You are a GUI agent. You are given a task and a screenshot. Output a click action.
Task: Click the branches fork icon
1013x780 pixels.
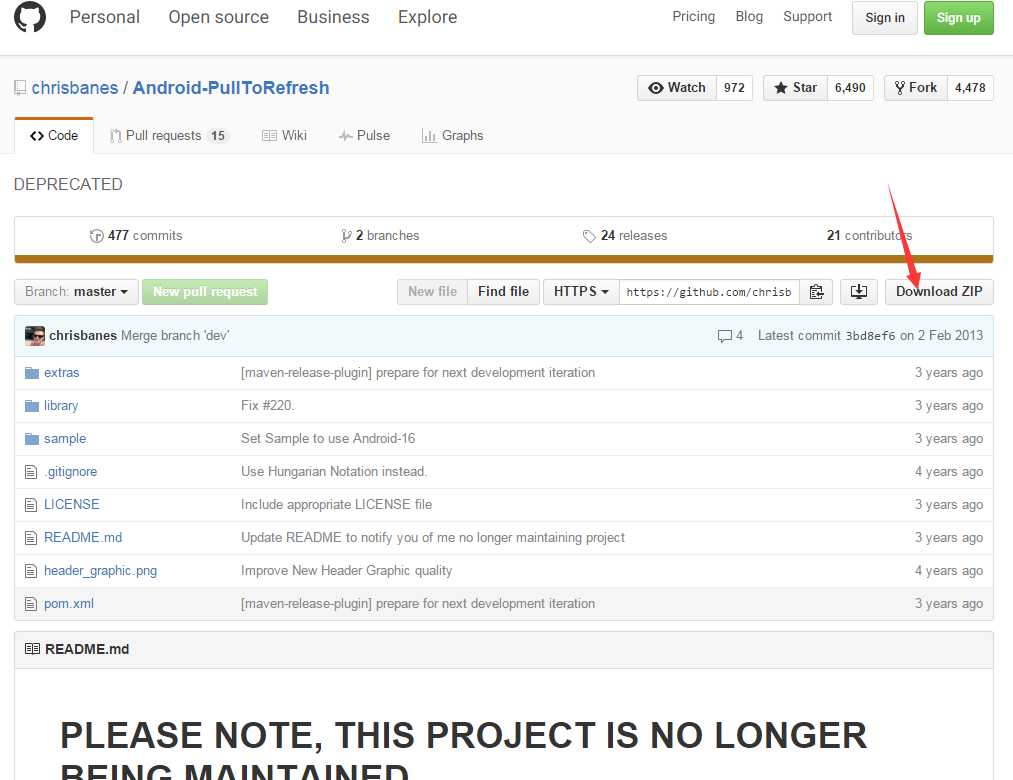(x=346, y=236)
